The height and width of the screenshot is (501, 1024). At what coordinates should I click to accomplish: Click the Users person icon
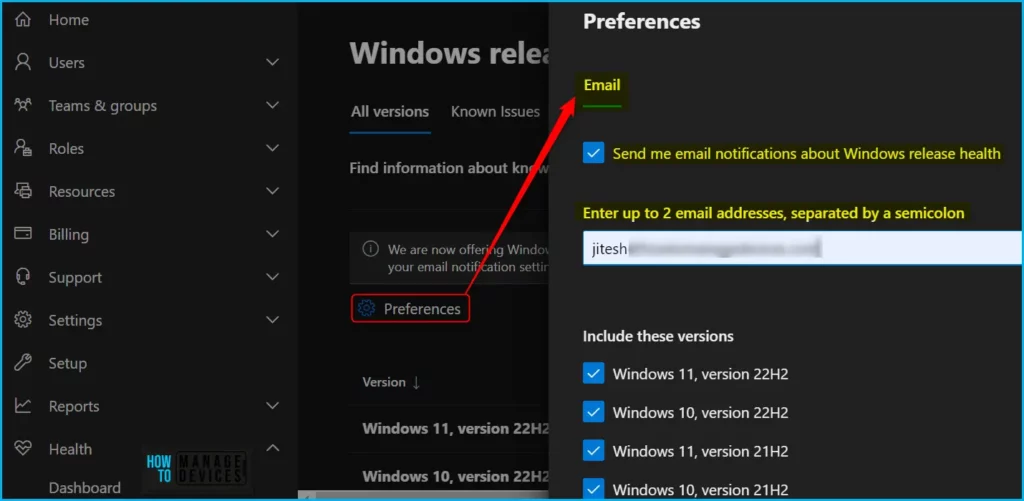coord(23,63)
